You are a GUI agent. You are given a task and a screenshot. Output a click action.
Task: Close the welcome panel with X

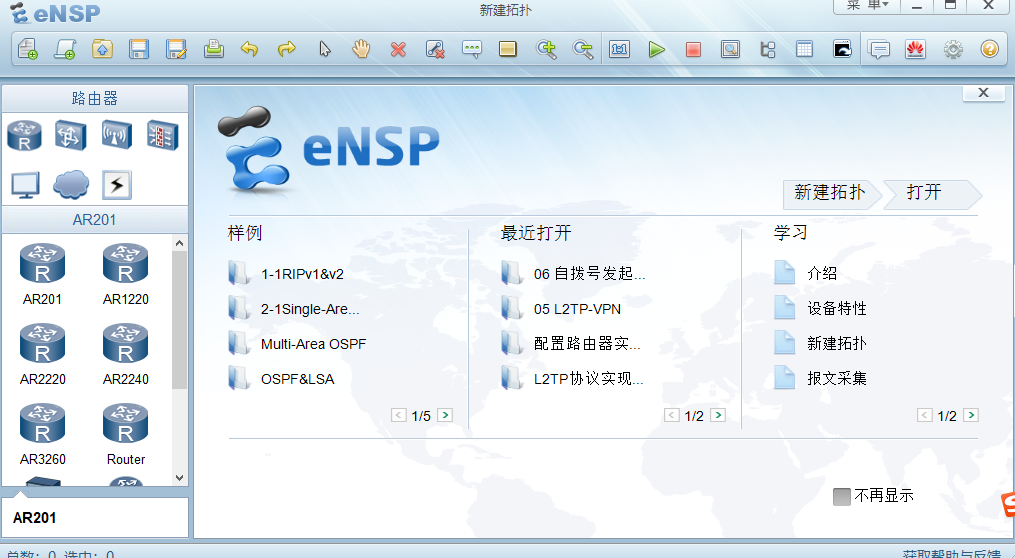pyautogui.click(x=983, y=93)
